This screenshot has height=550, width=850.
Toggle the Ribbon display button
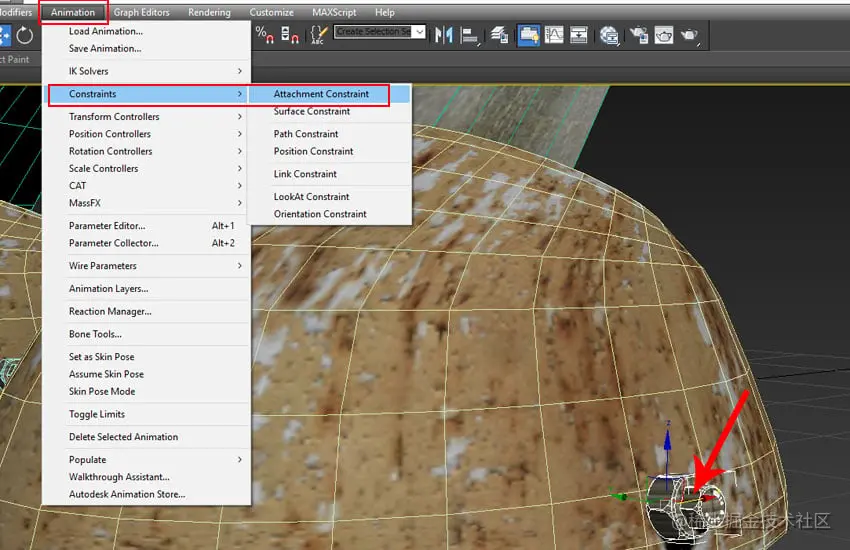click(528, 35)
